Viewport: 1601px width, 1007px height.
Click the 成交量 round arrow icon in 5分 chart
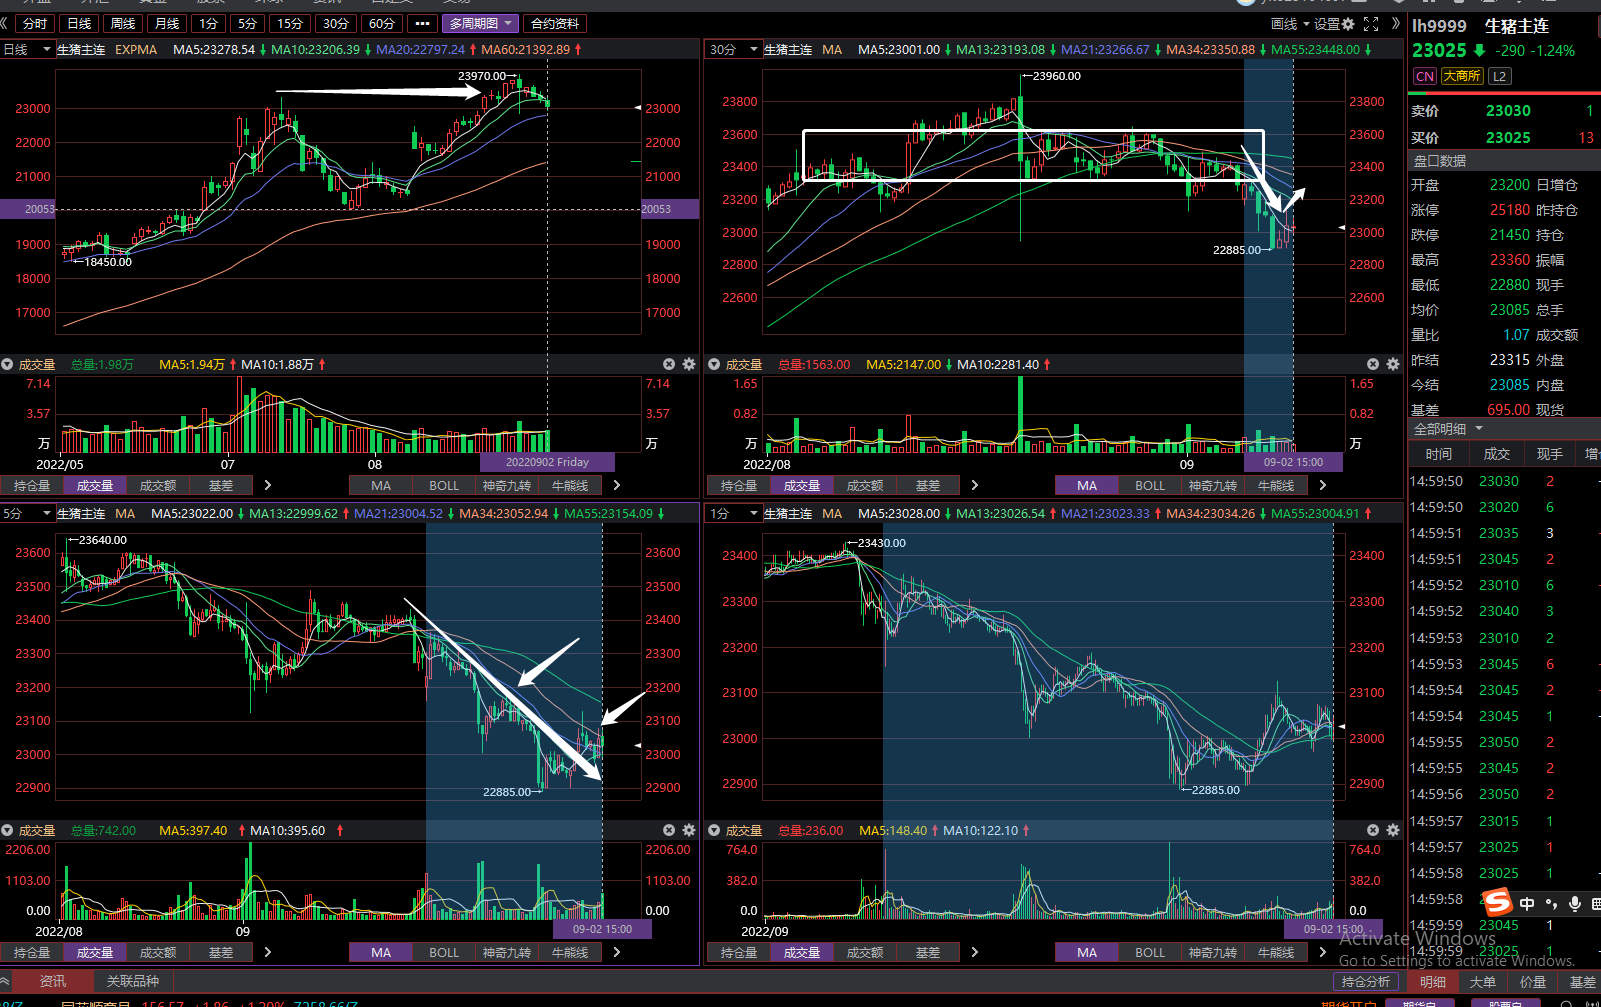[x=7, y=830]
